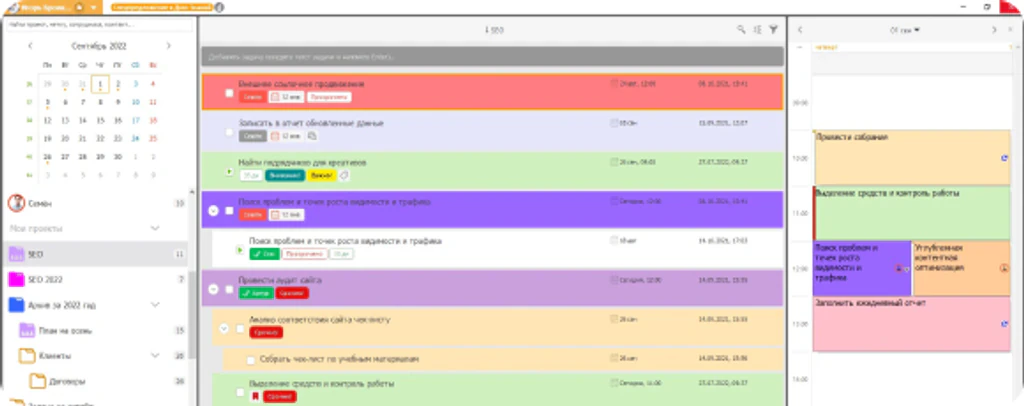The height and width of the screenshot is (406, 1024).
Task: Click the due-date calendar icon in the Внешнее ссылочное продвижение row
Action: [x=613, y=84]
